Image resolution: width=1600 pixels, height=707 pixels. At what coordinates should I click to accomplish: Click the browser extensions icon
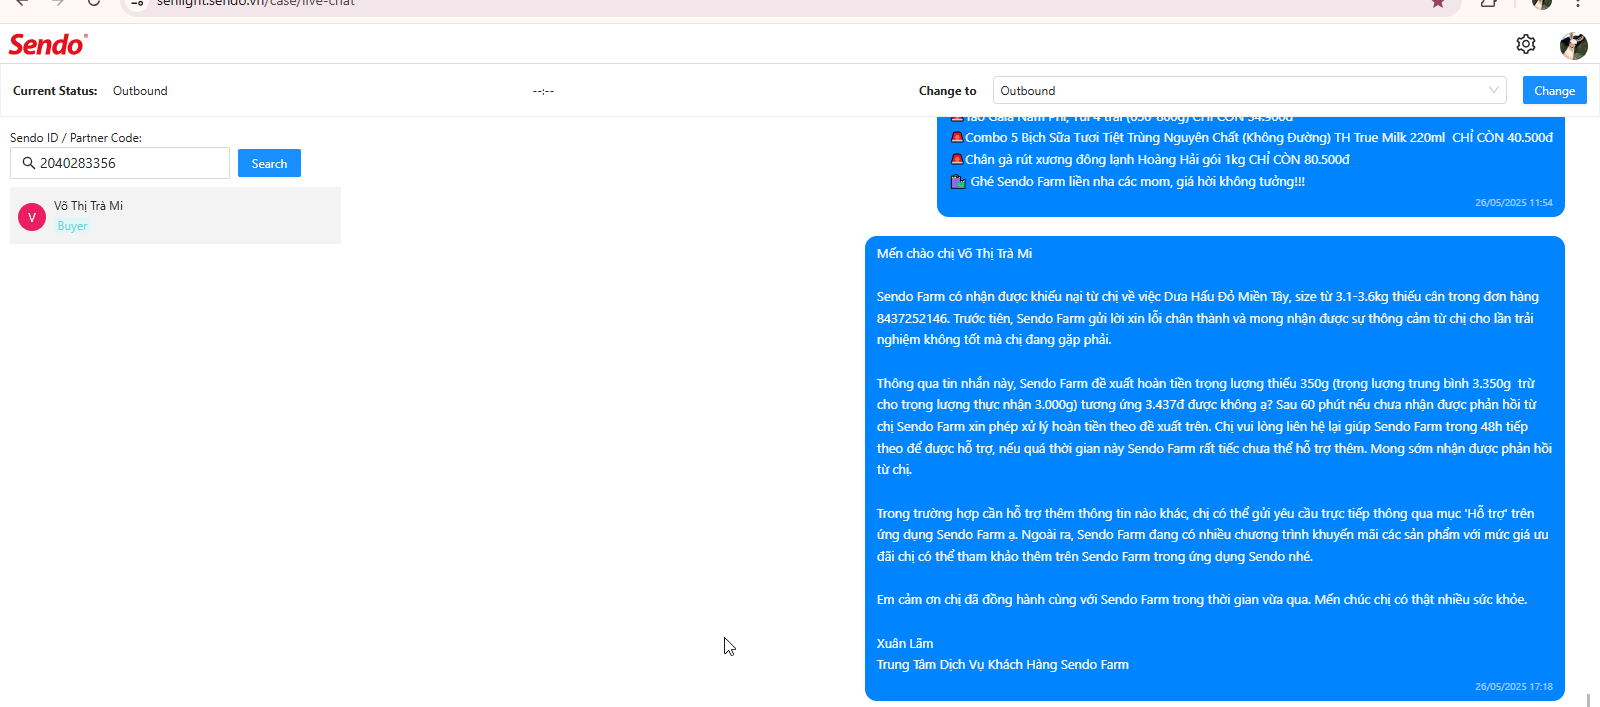click(x=1489, y=4)
